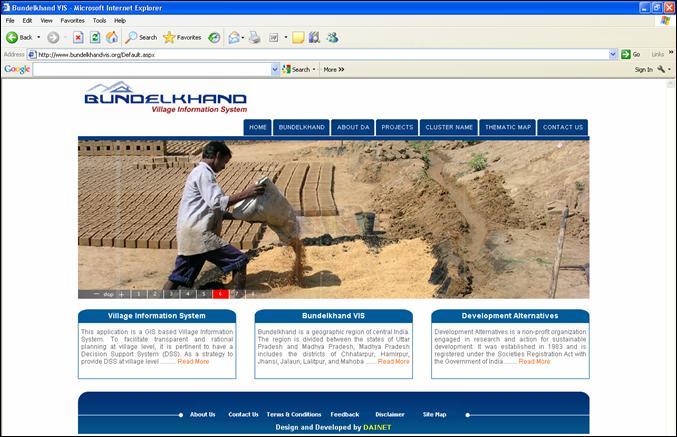Viewport: 677px width, 437px height.
Task: Jump to slide 3 in slideshow
Action: click(x=171, y=294)
